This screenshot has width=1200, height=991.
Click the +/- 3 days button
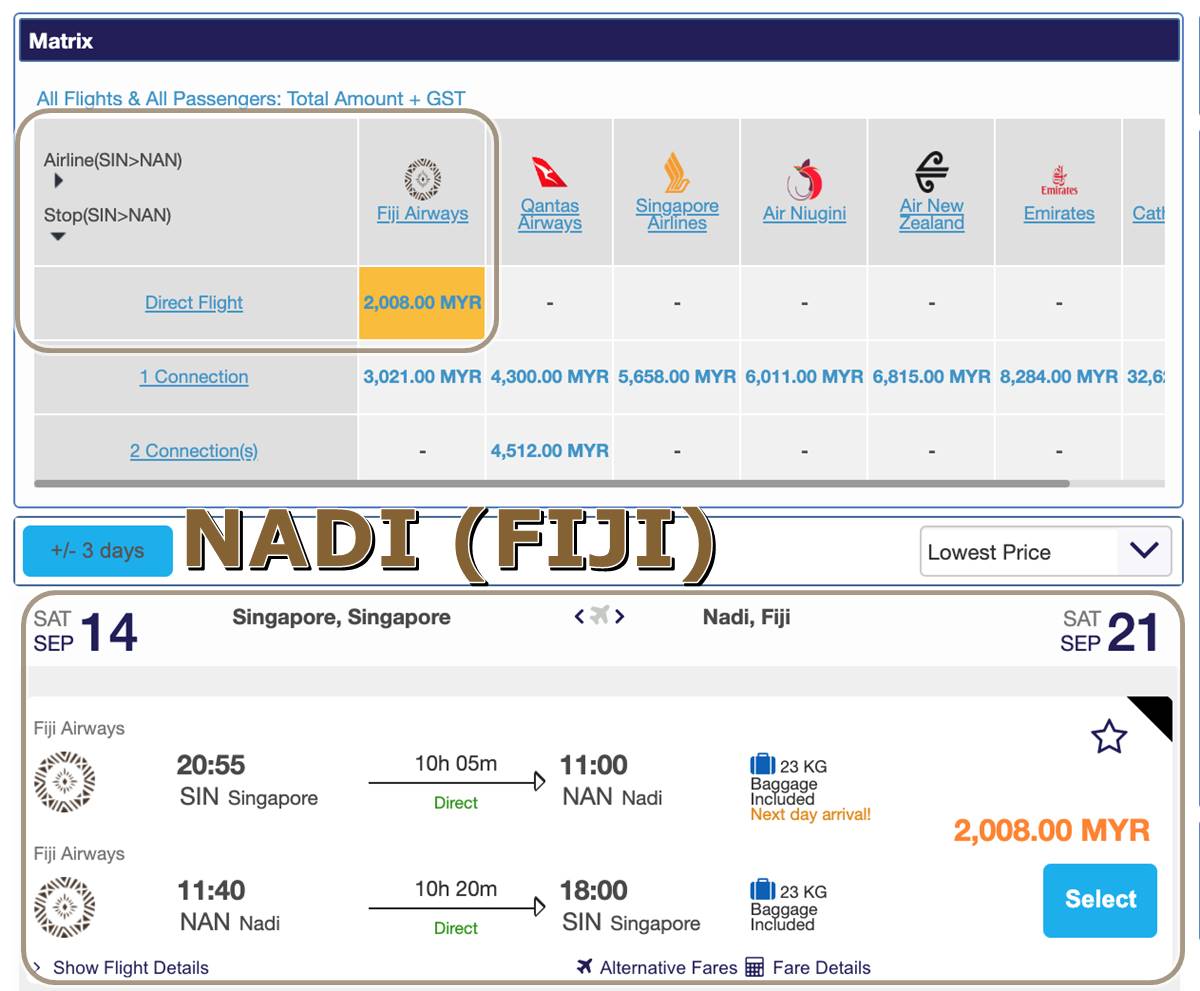pyautogui.click(x=97, y=550)
